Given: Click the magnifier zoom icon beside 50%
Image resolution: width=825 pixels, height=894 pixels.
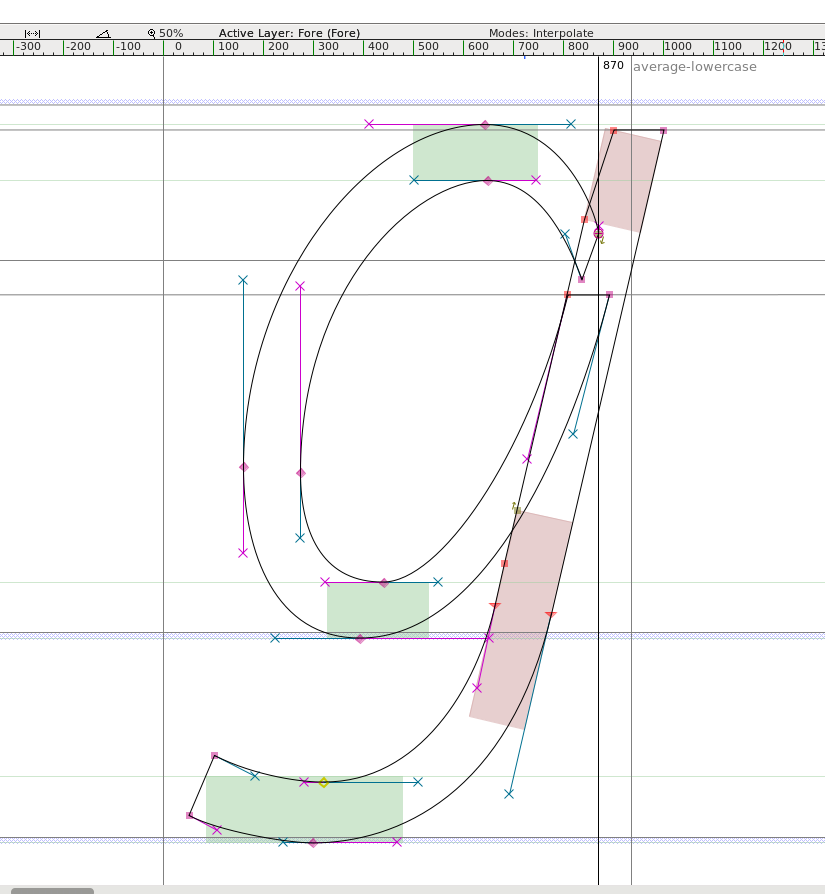Looking at the screenshot, I should tap(152, 33).
